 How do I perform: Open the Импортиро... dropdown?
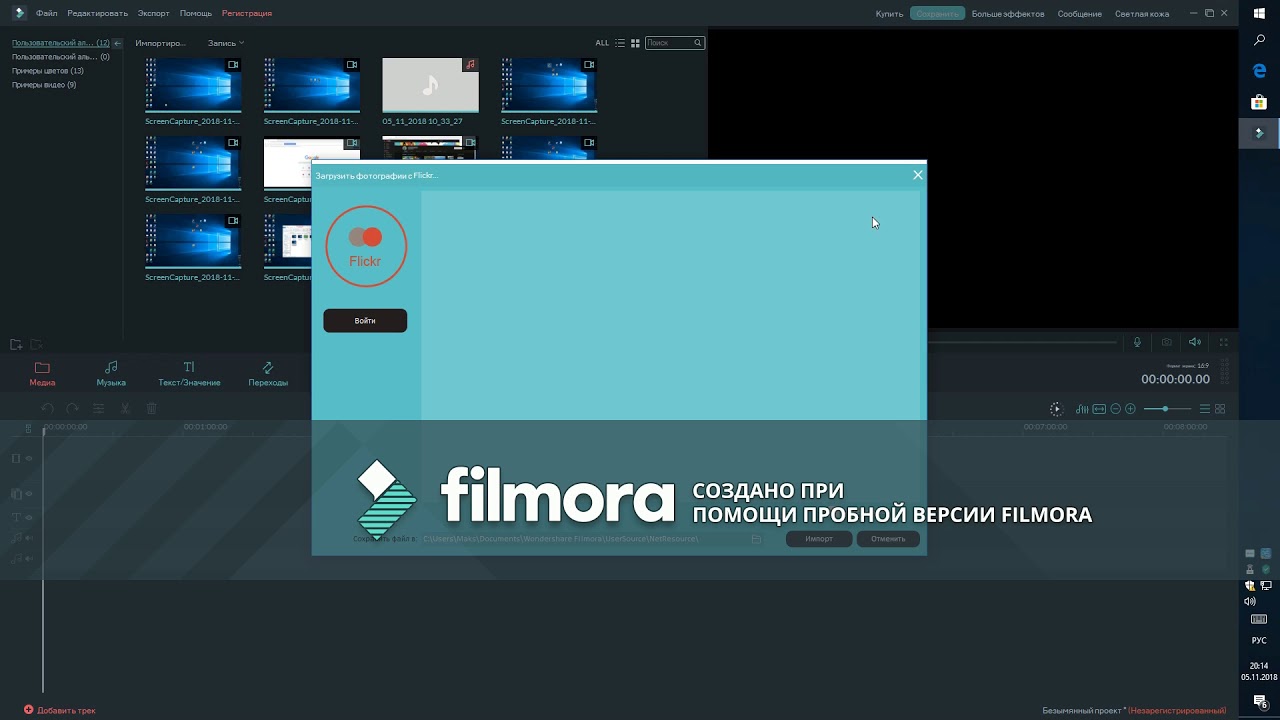161,43
